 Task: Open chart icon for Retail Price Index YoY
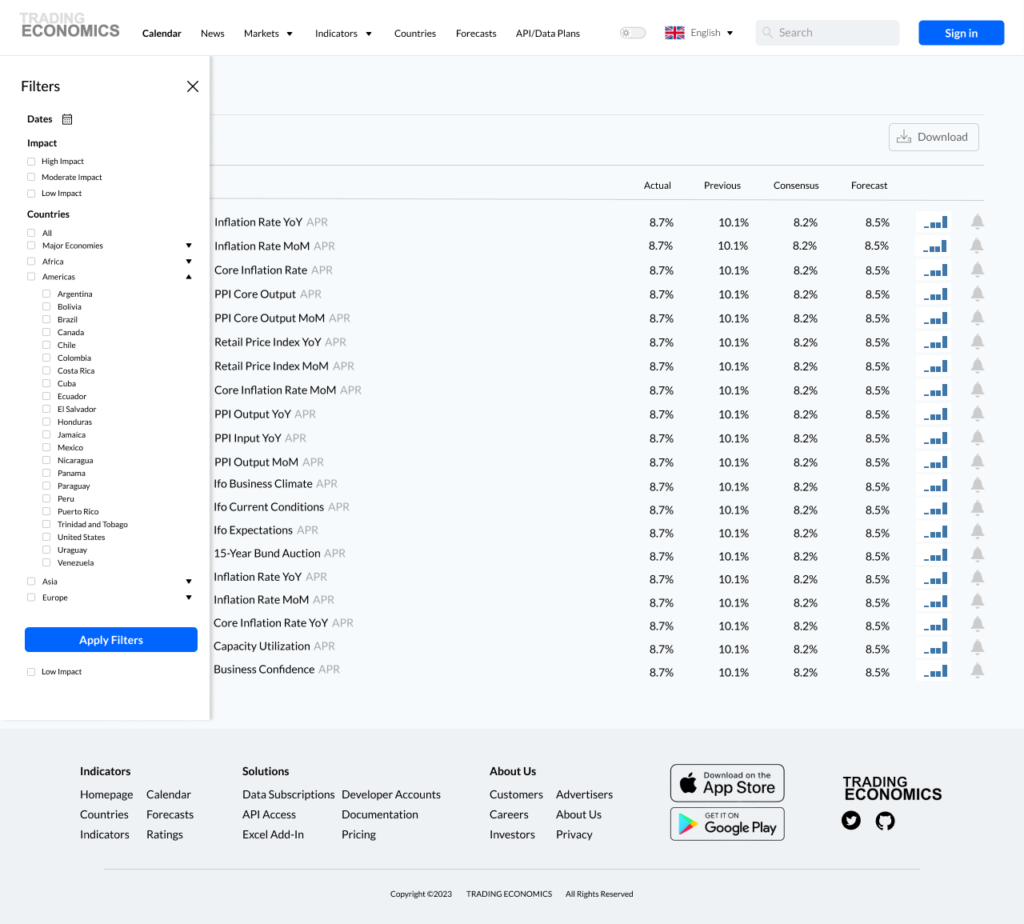coord(935,342)
